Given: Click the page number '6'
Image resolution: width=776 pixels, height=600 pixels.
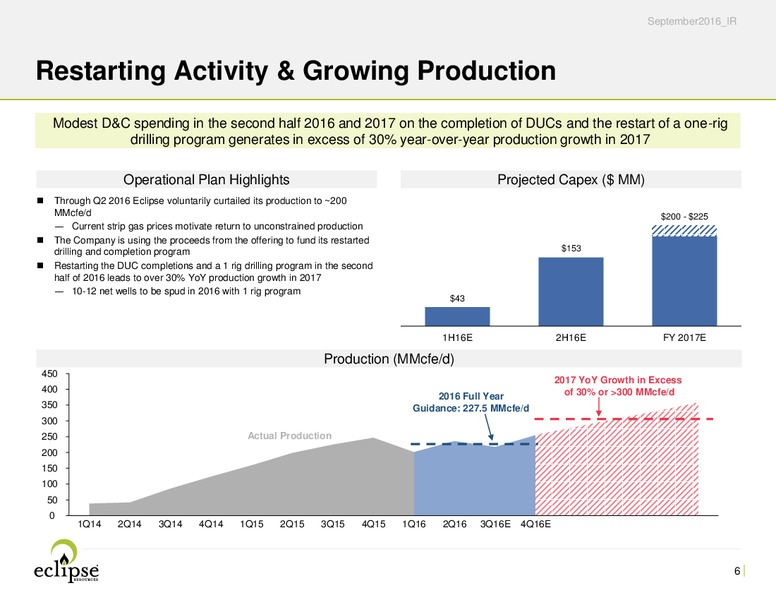Looking at the screenshot, I should [737, 571].
